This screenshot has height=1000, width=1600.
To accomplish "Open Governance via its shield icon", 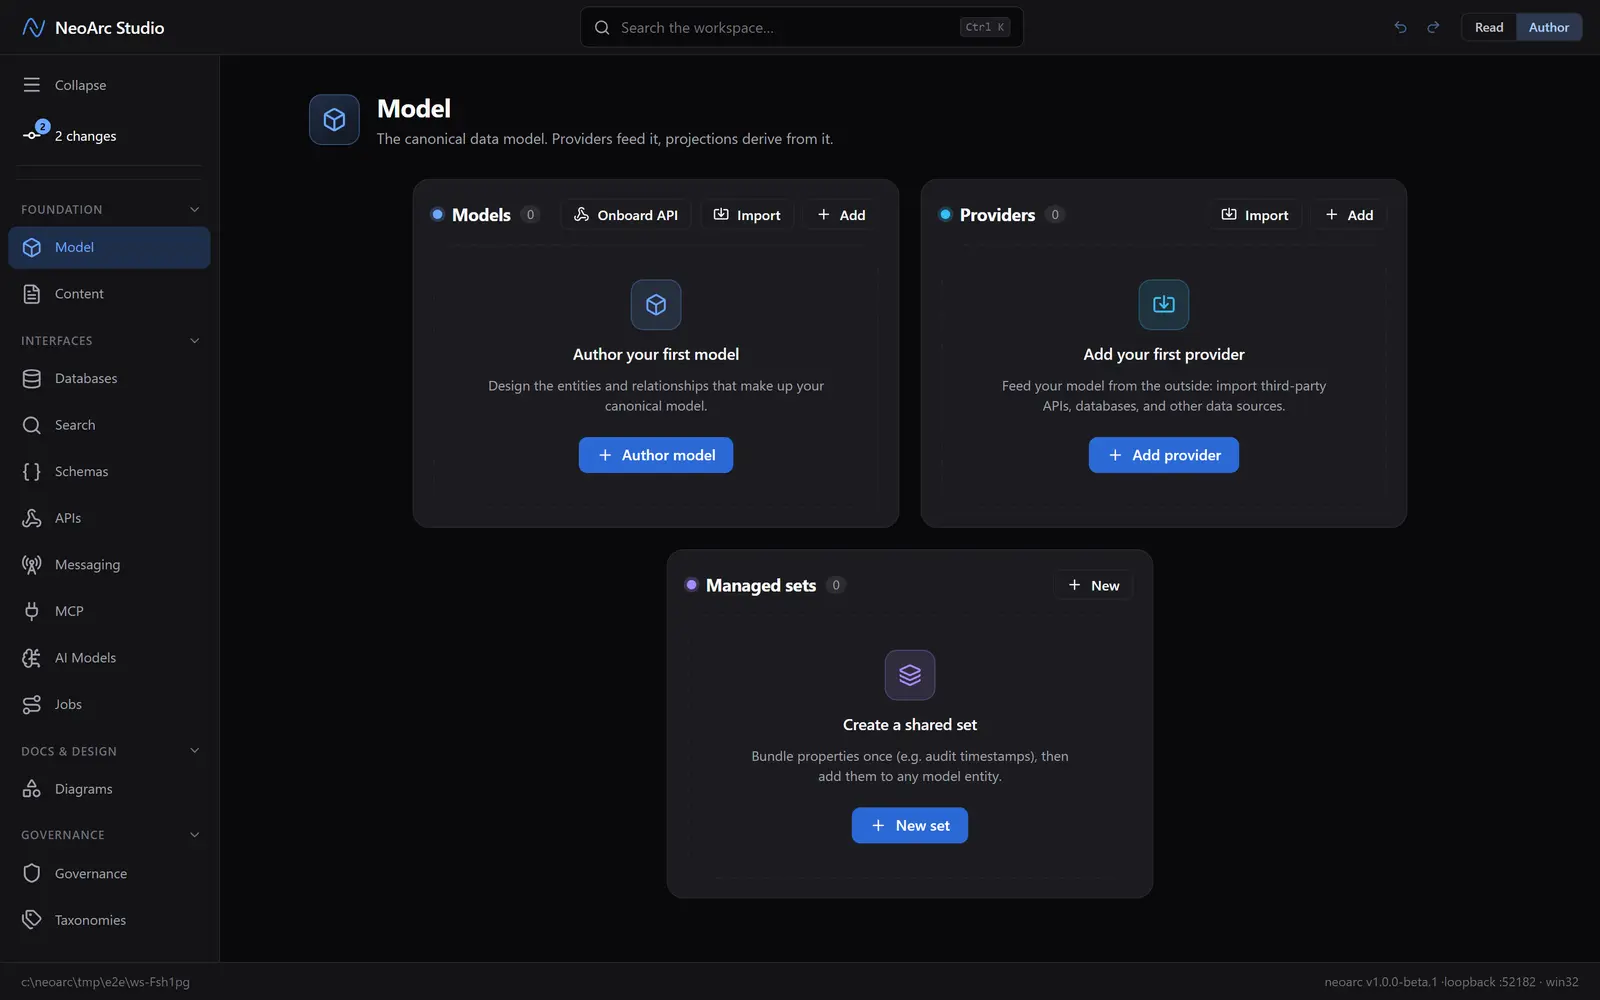I will 32,873.
